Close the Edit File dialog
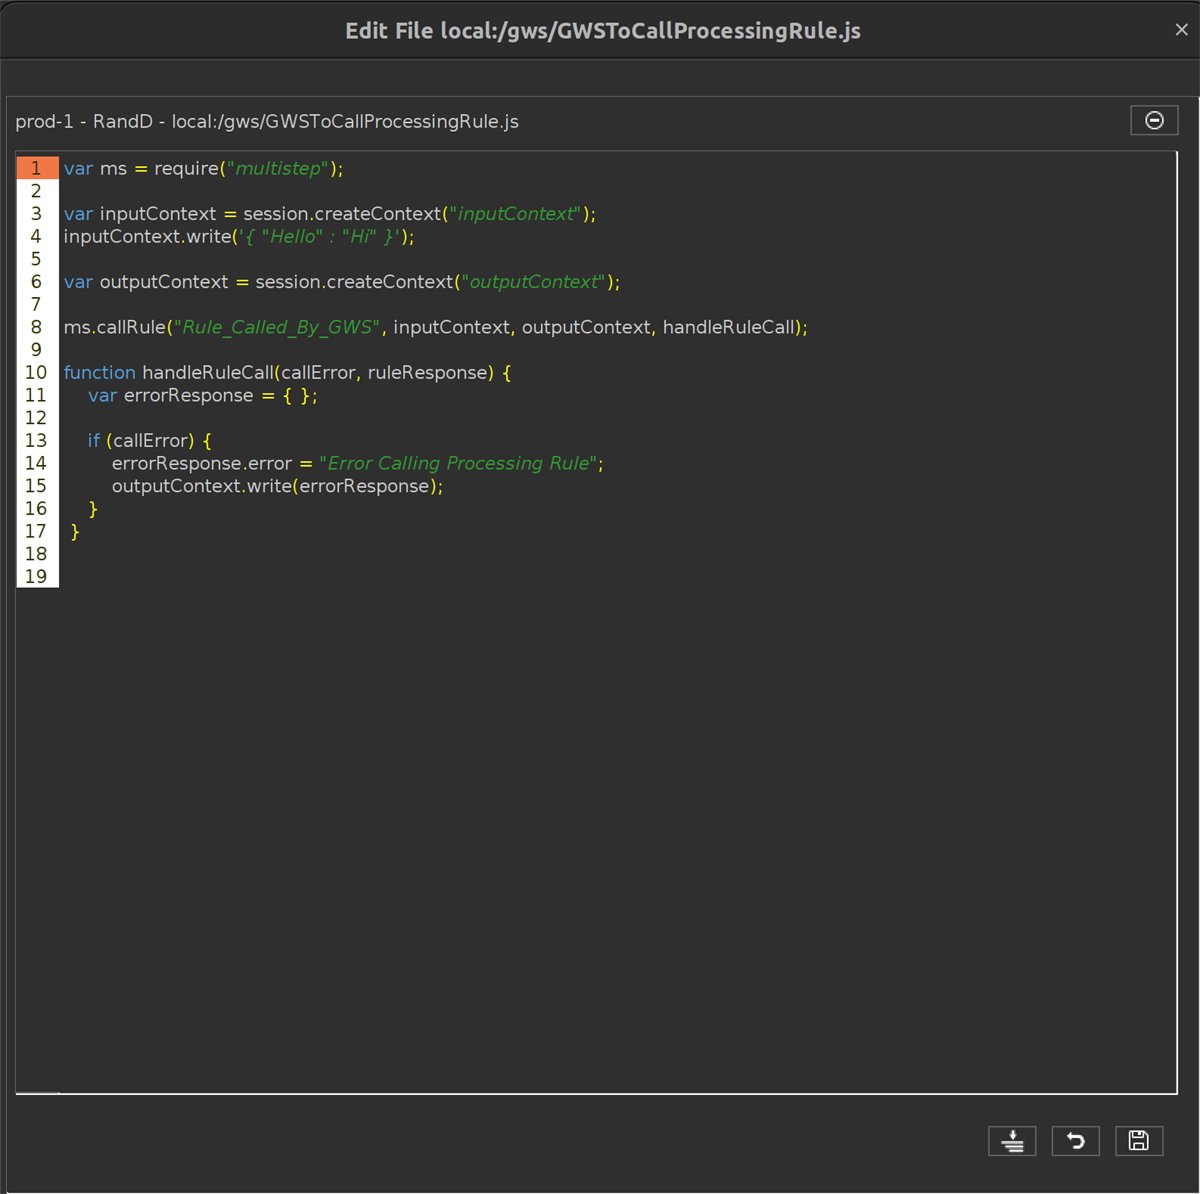Image resolution: width=1200 pixels, height=1194 pixels. (x=1181, y=29)
